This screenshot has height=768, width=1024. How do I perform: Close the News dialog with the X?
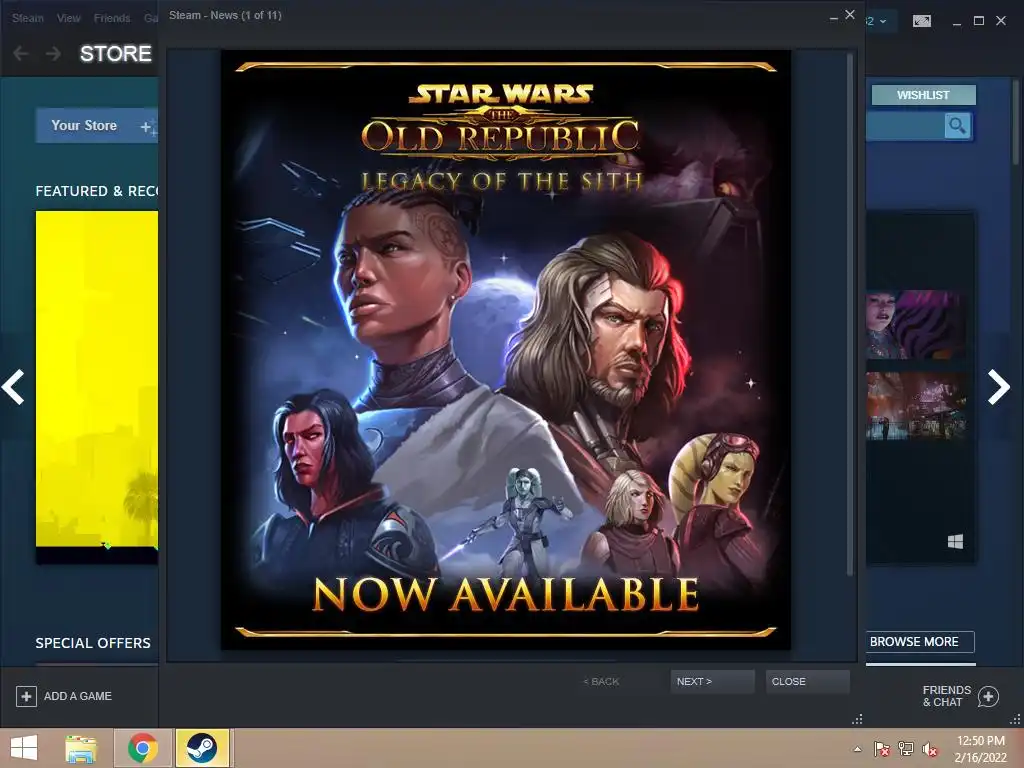pos(850,14)
